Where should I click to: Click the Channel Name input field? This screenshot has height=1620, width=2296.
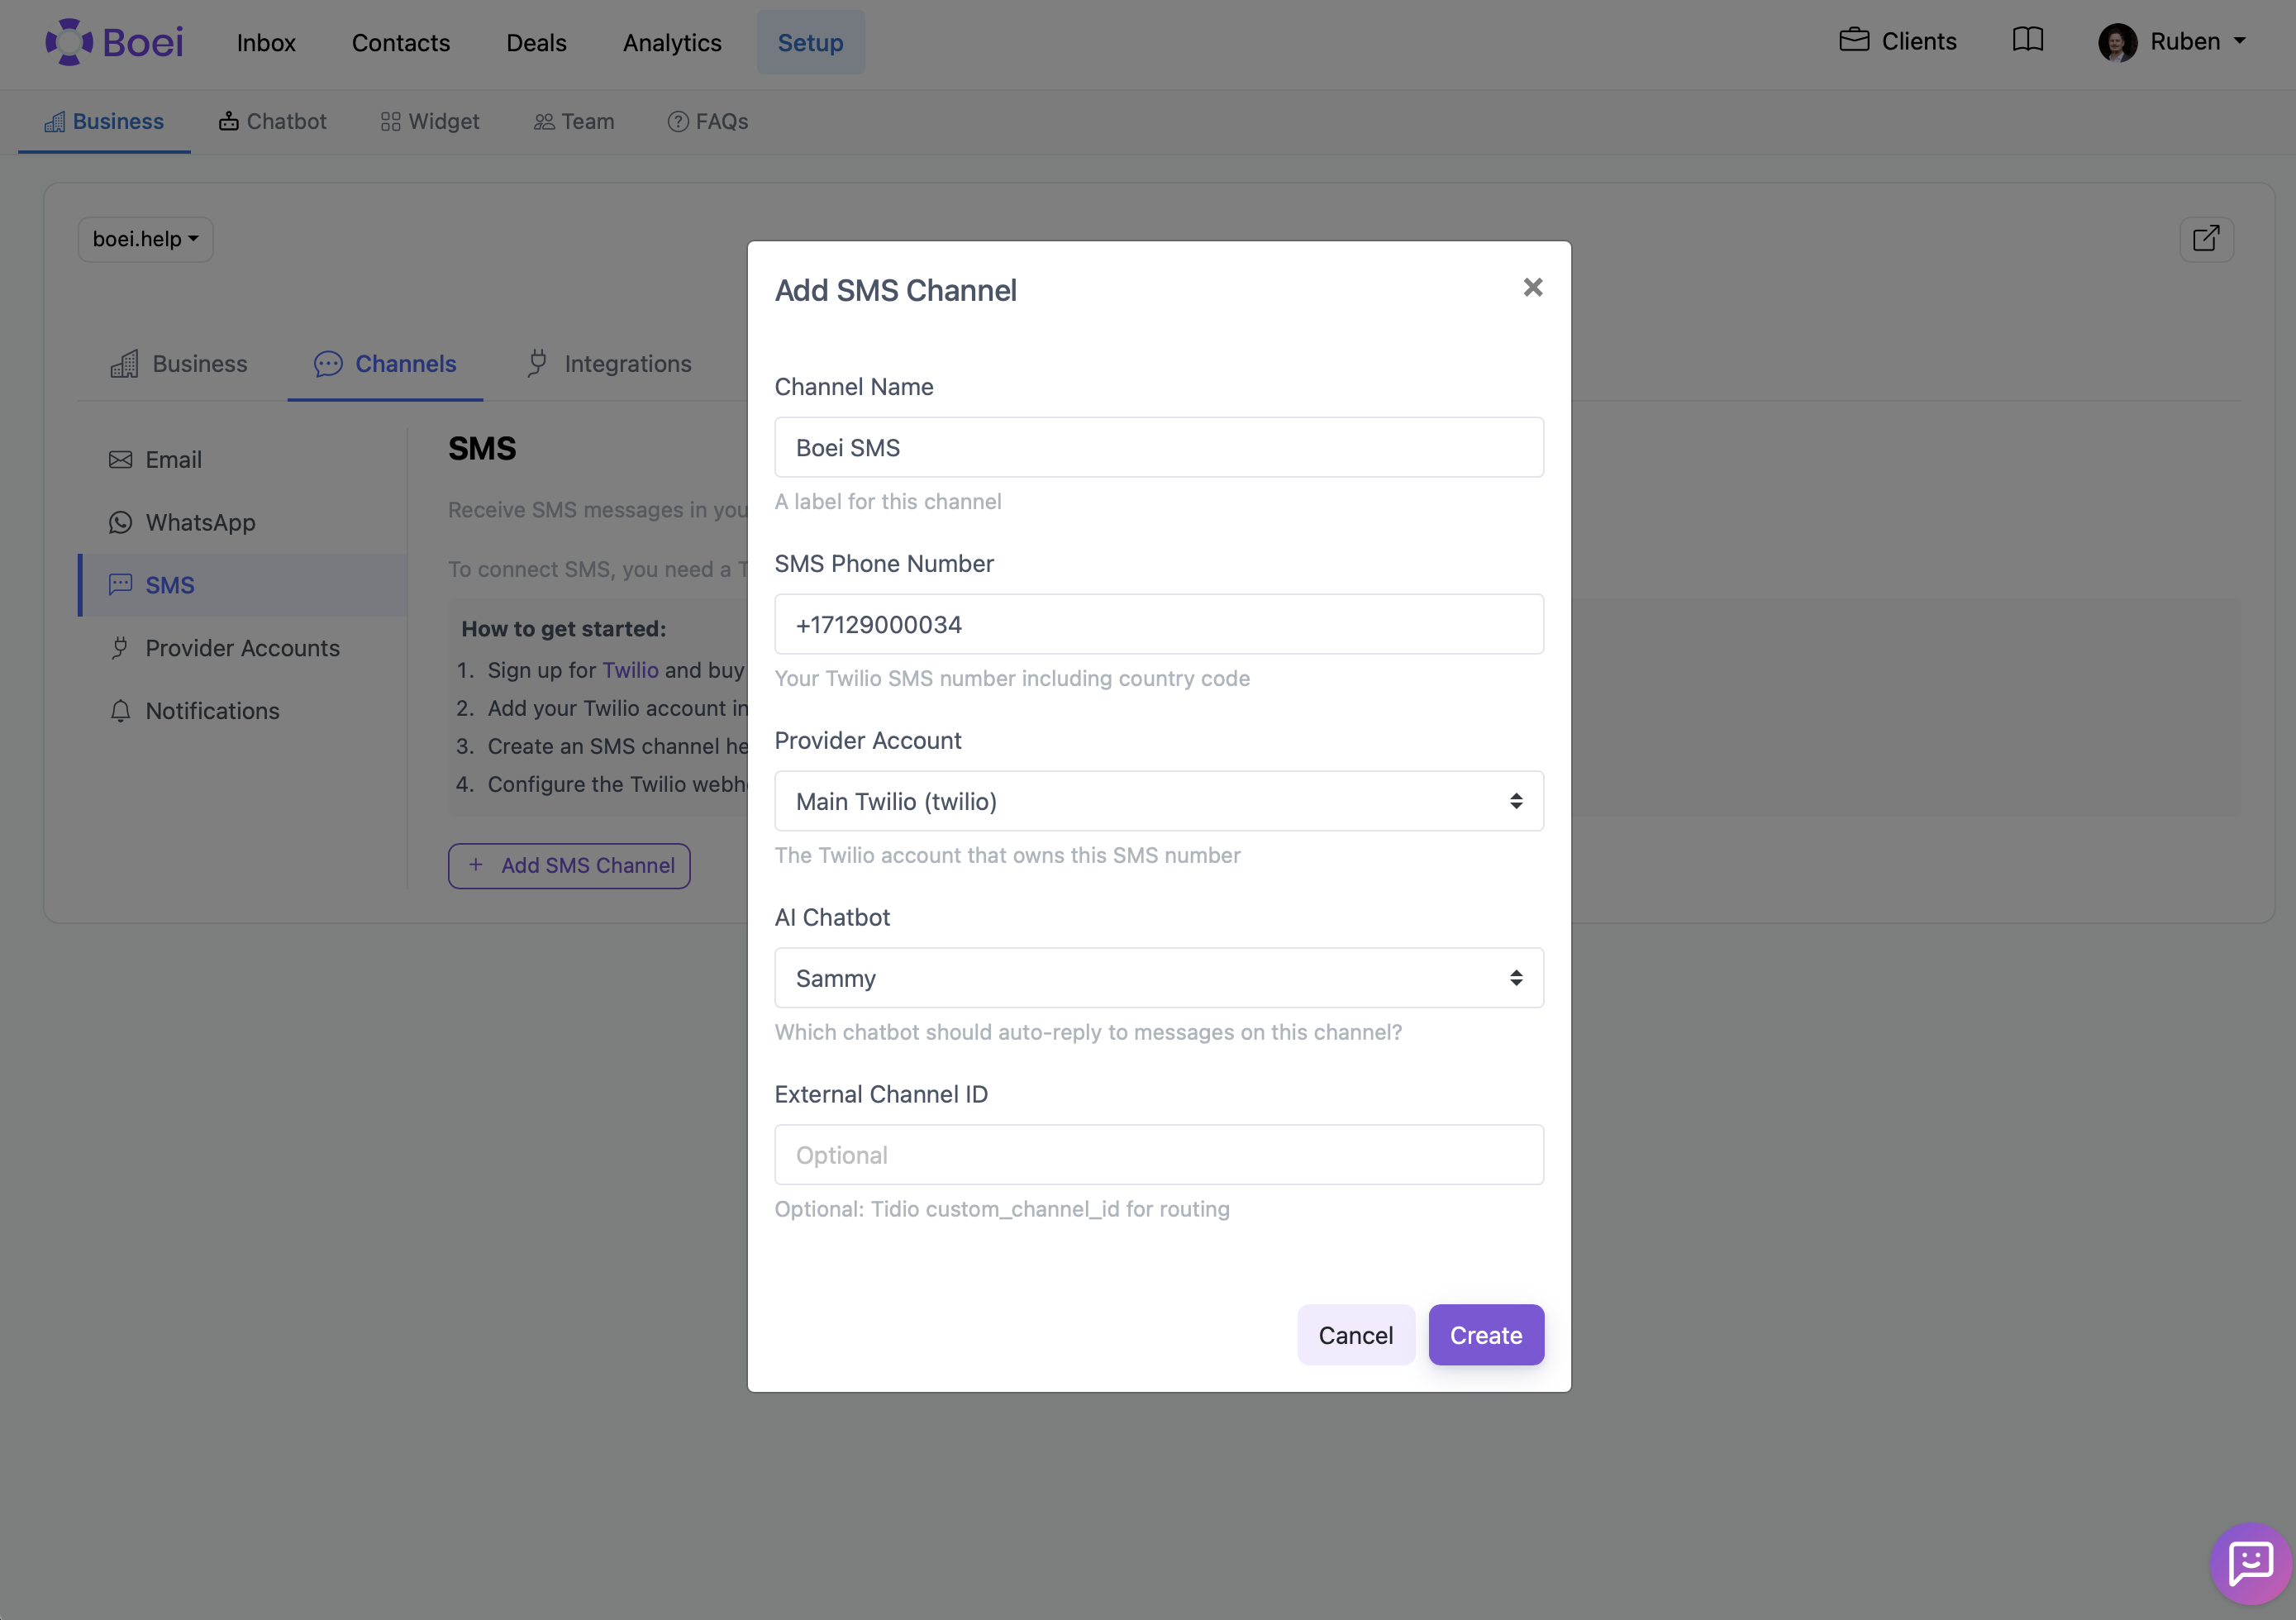pos(1159,448)
